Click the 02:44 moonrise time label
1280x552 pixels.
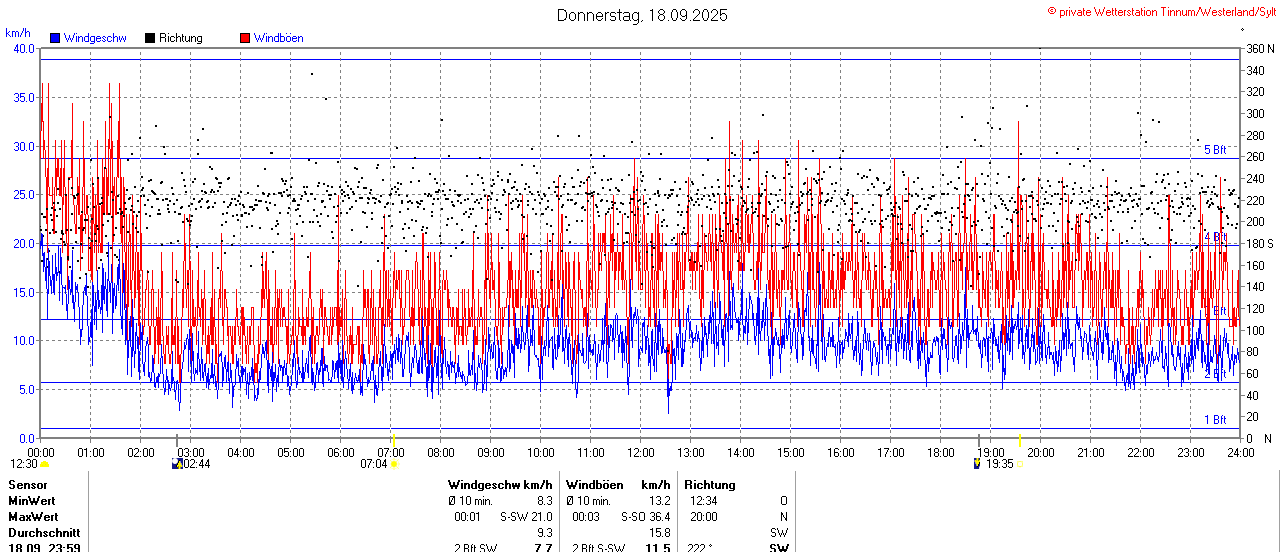pos(196,464)
